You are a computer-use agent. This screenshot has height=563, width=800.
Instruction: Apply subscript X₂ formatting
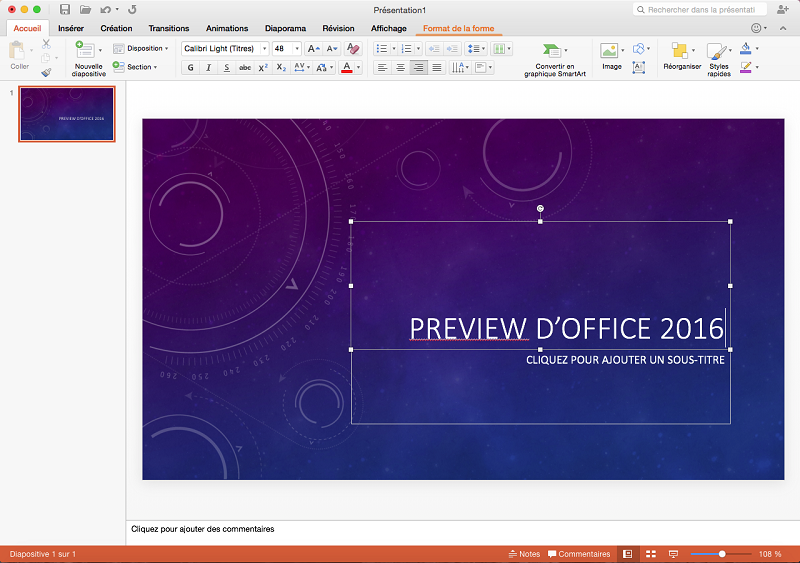(x=281, y=67)
